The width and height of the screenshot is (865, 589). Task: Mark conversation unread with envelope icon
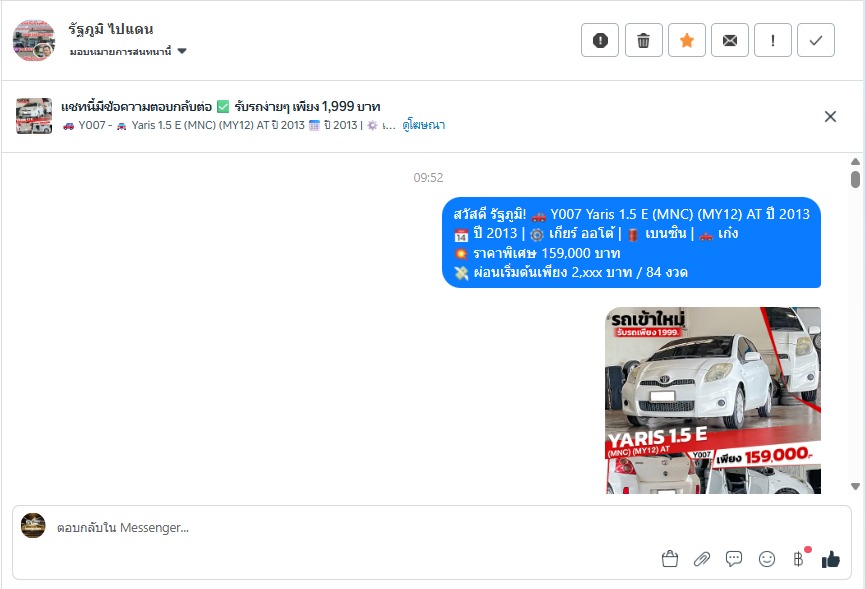(730, 40)
